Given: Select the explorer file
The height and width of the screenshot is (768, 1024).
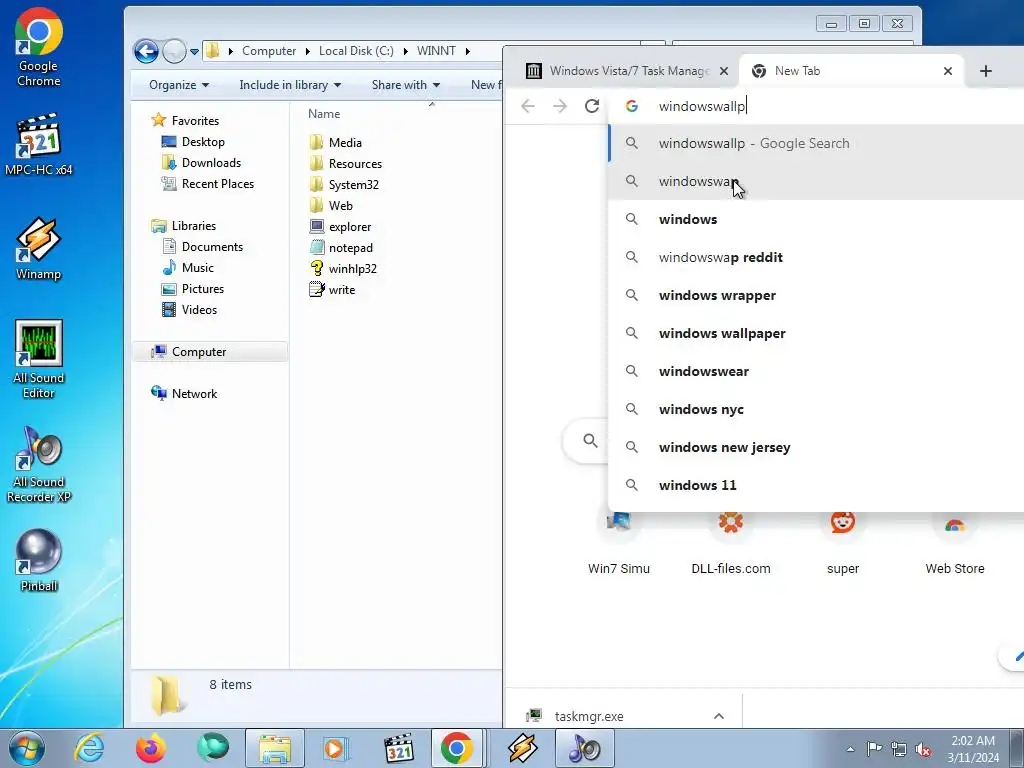Looking at the screenshot, I should tap(340, 227).
